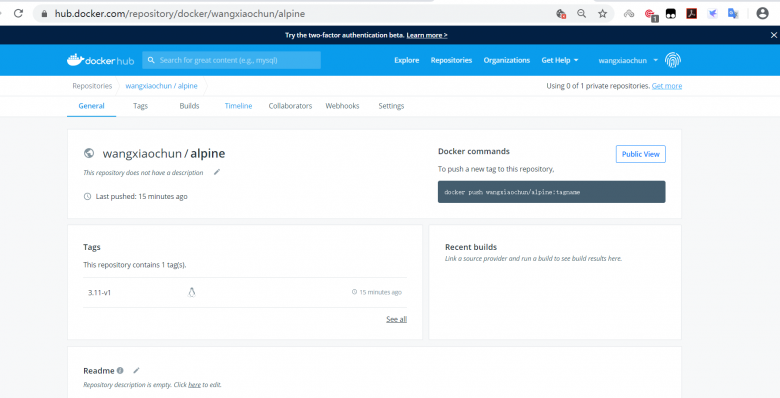Click See all tags link
This screenshot has width=780, height=398.
pyautogui.click(x=396, y=319)
